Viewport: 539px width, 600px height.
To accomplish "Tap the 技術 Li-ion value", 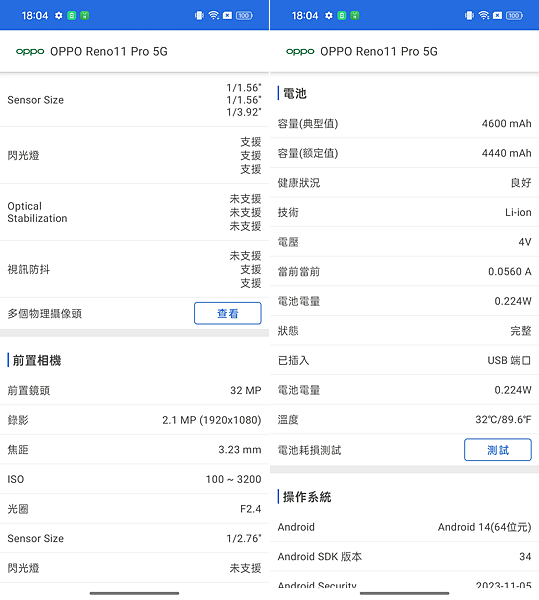I will tap(518, 212).
